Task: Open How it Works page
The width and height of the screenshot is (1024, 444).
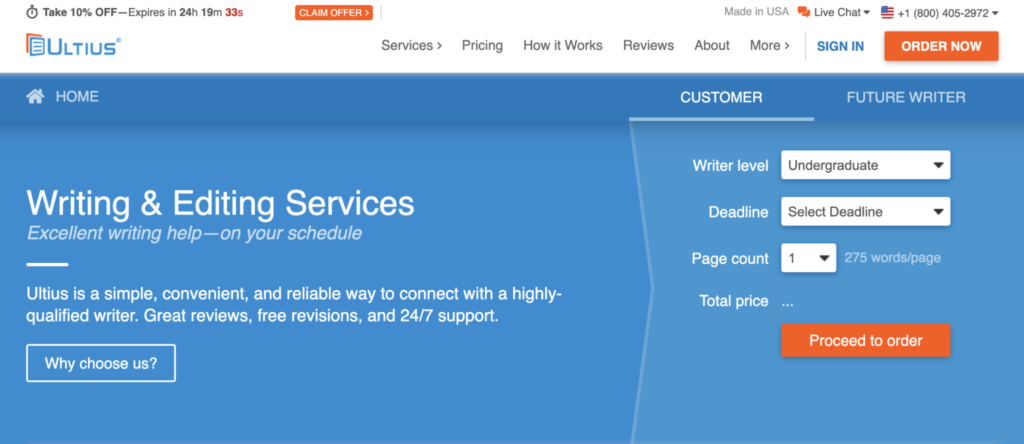Action: (563, 46)
